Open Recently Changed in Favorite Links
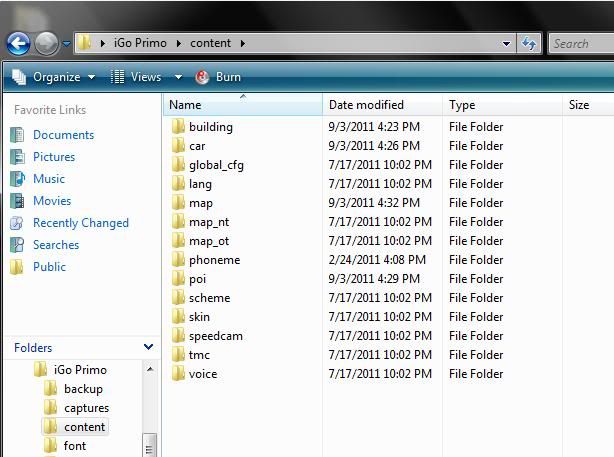The height and width of the screenshot is (457, 614). (81, 223)
